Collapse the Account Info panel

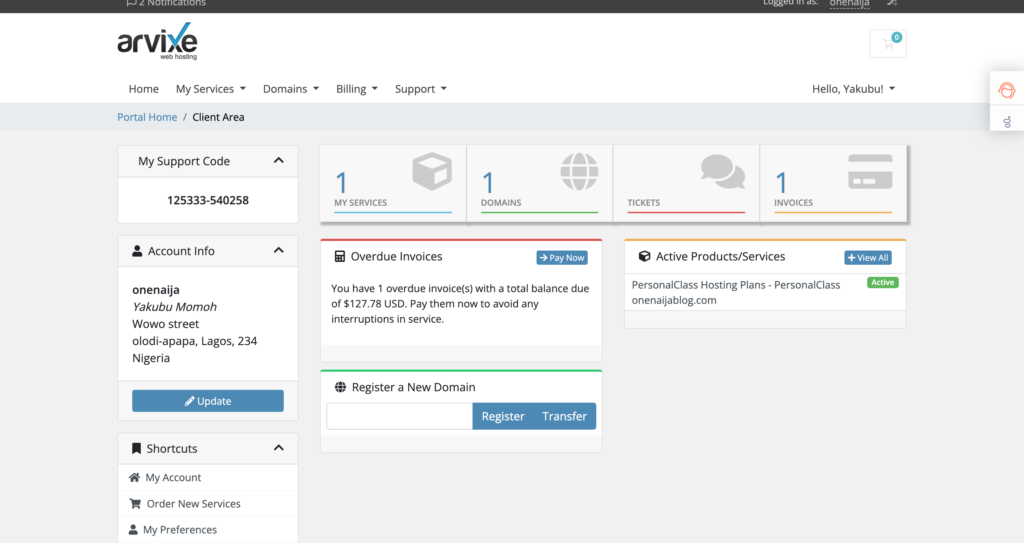click(x=279, y=251)
